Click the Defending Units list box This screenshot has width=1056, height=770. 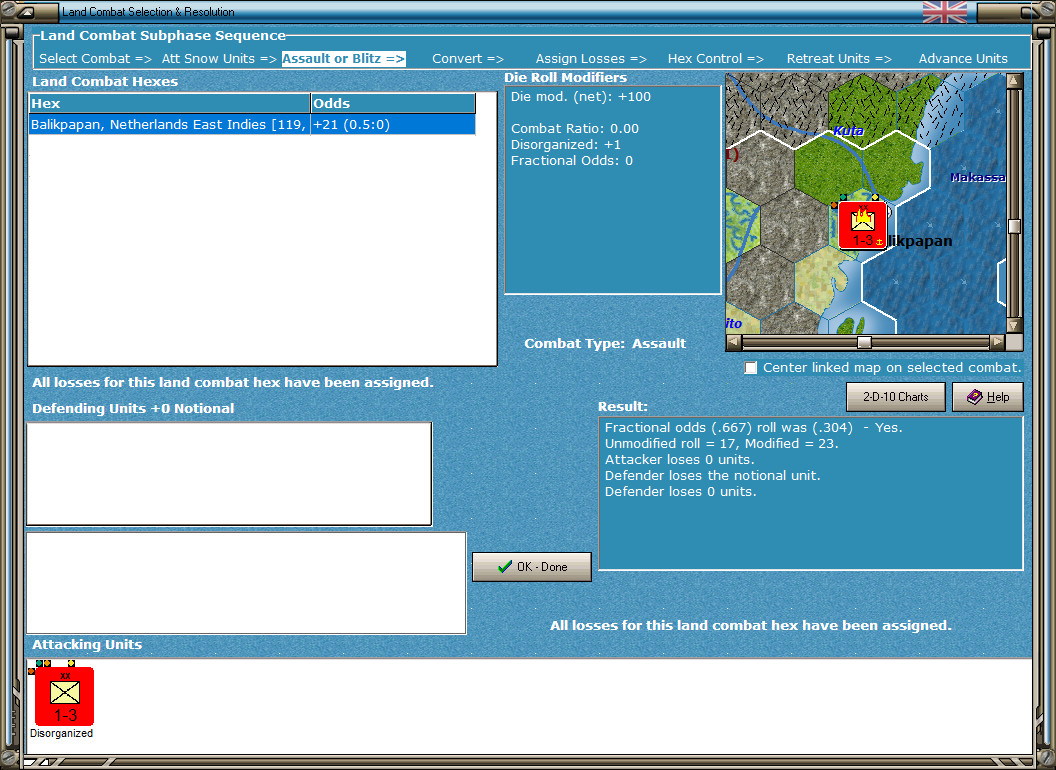[229, 474]
